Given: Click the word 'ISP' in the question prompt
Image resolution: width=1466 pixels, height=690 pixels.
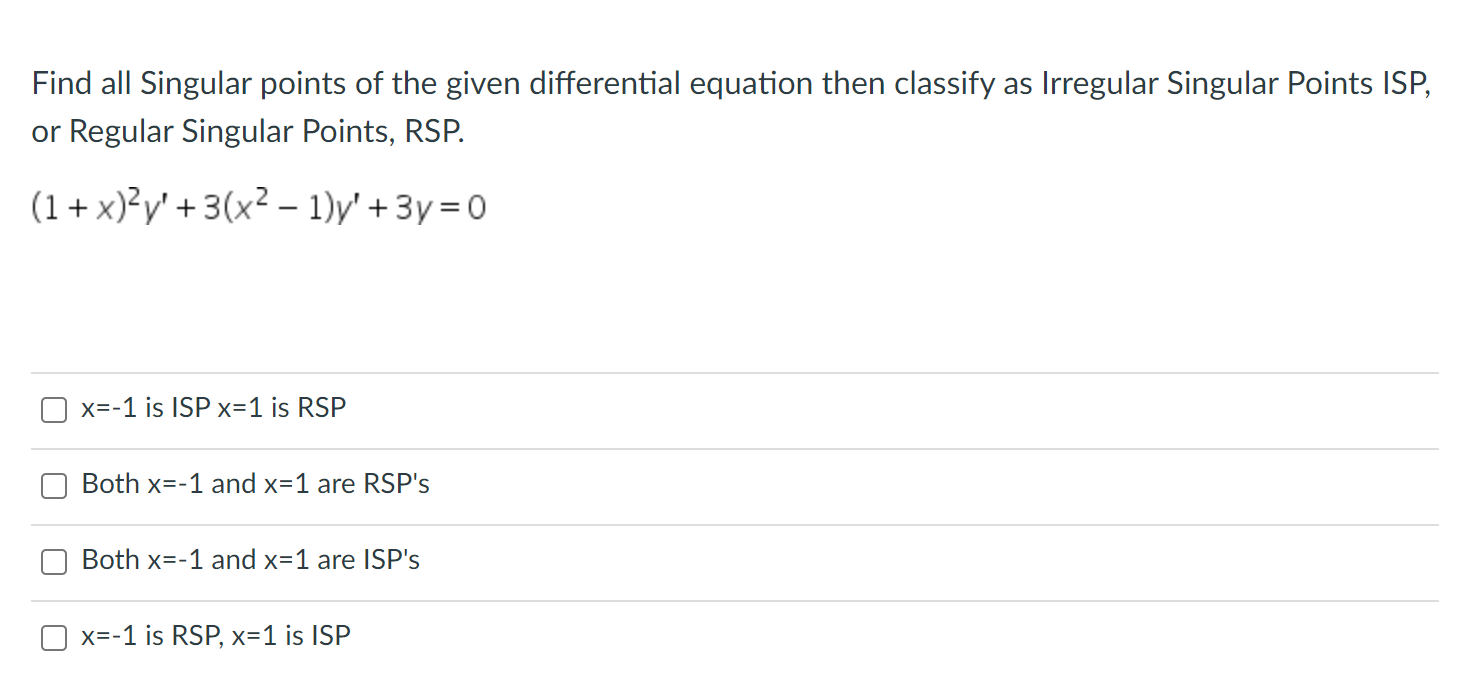Looking at the screenshot, I should pyautogui.click(x=1405, y=84).
